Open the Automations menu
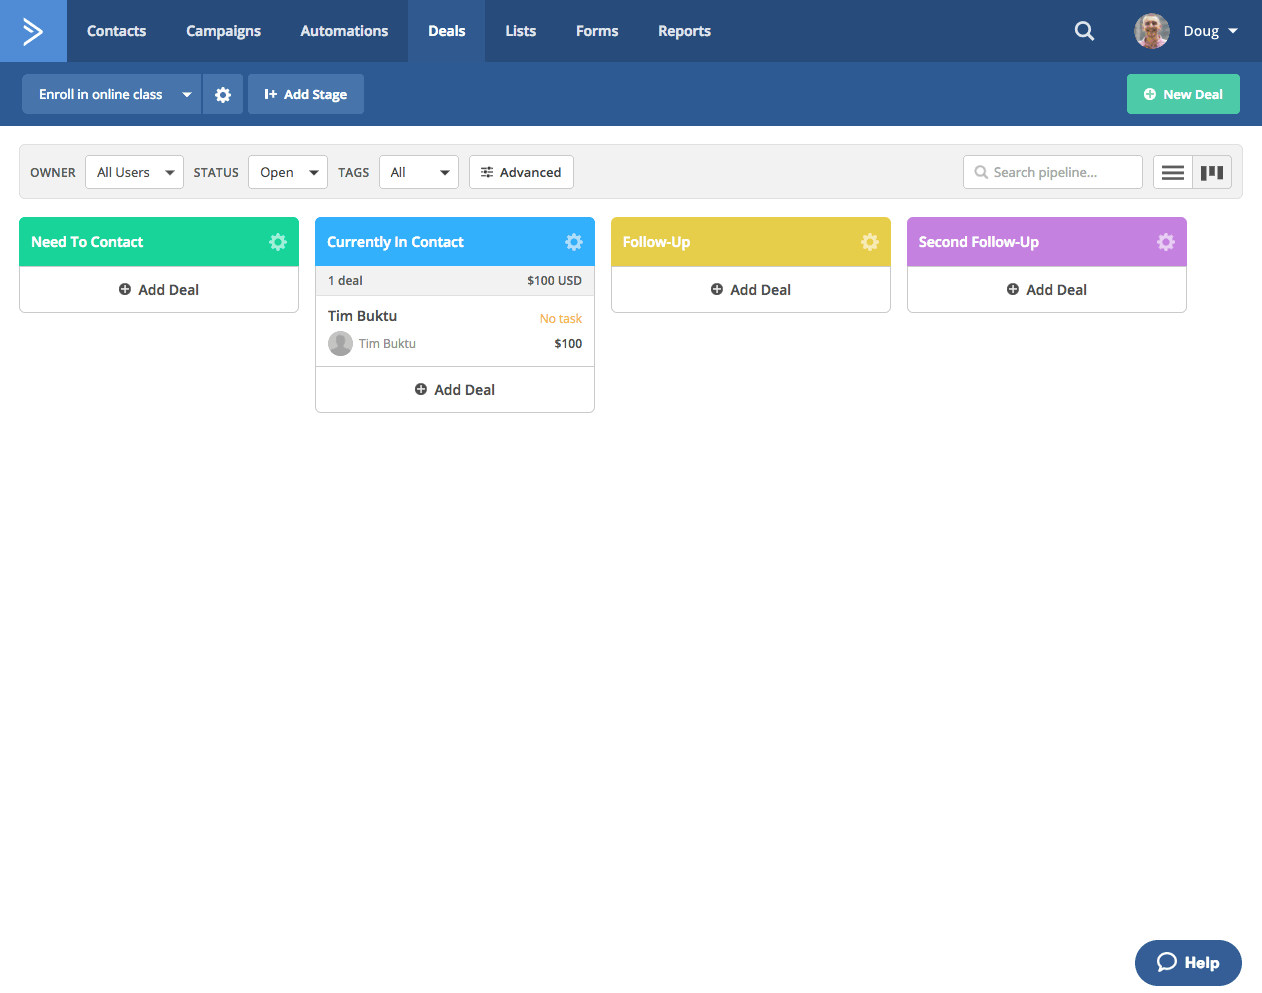The image size is (1262, 993). [x=344, y=31]
